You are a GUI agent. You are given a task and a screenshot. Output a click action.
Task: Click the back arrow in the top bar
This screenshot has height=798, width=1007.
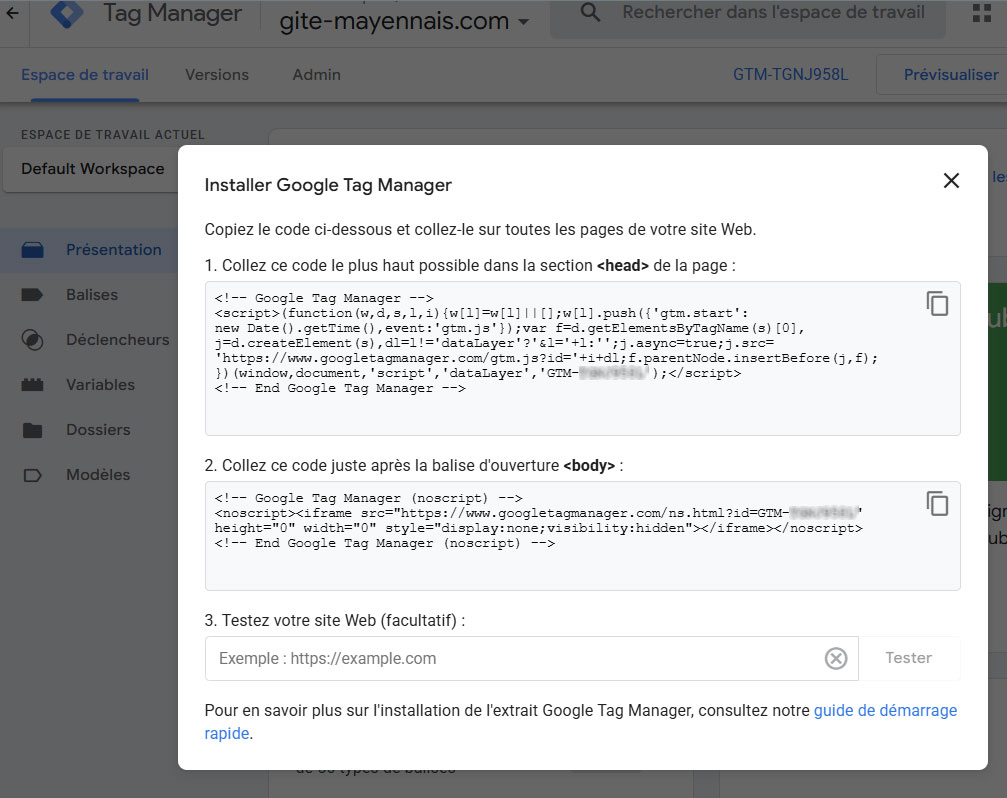pos(12,14)
